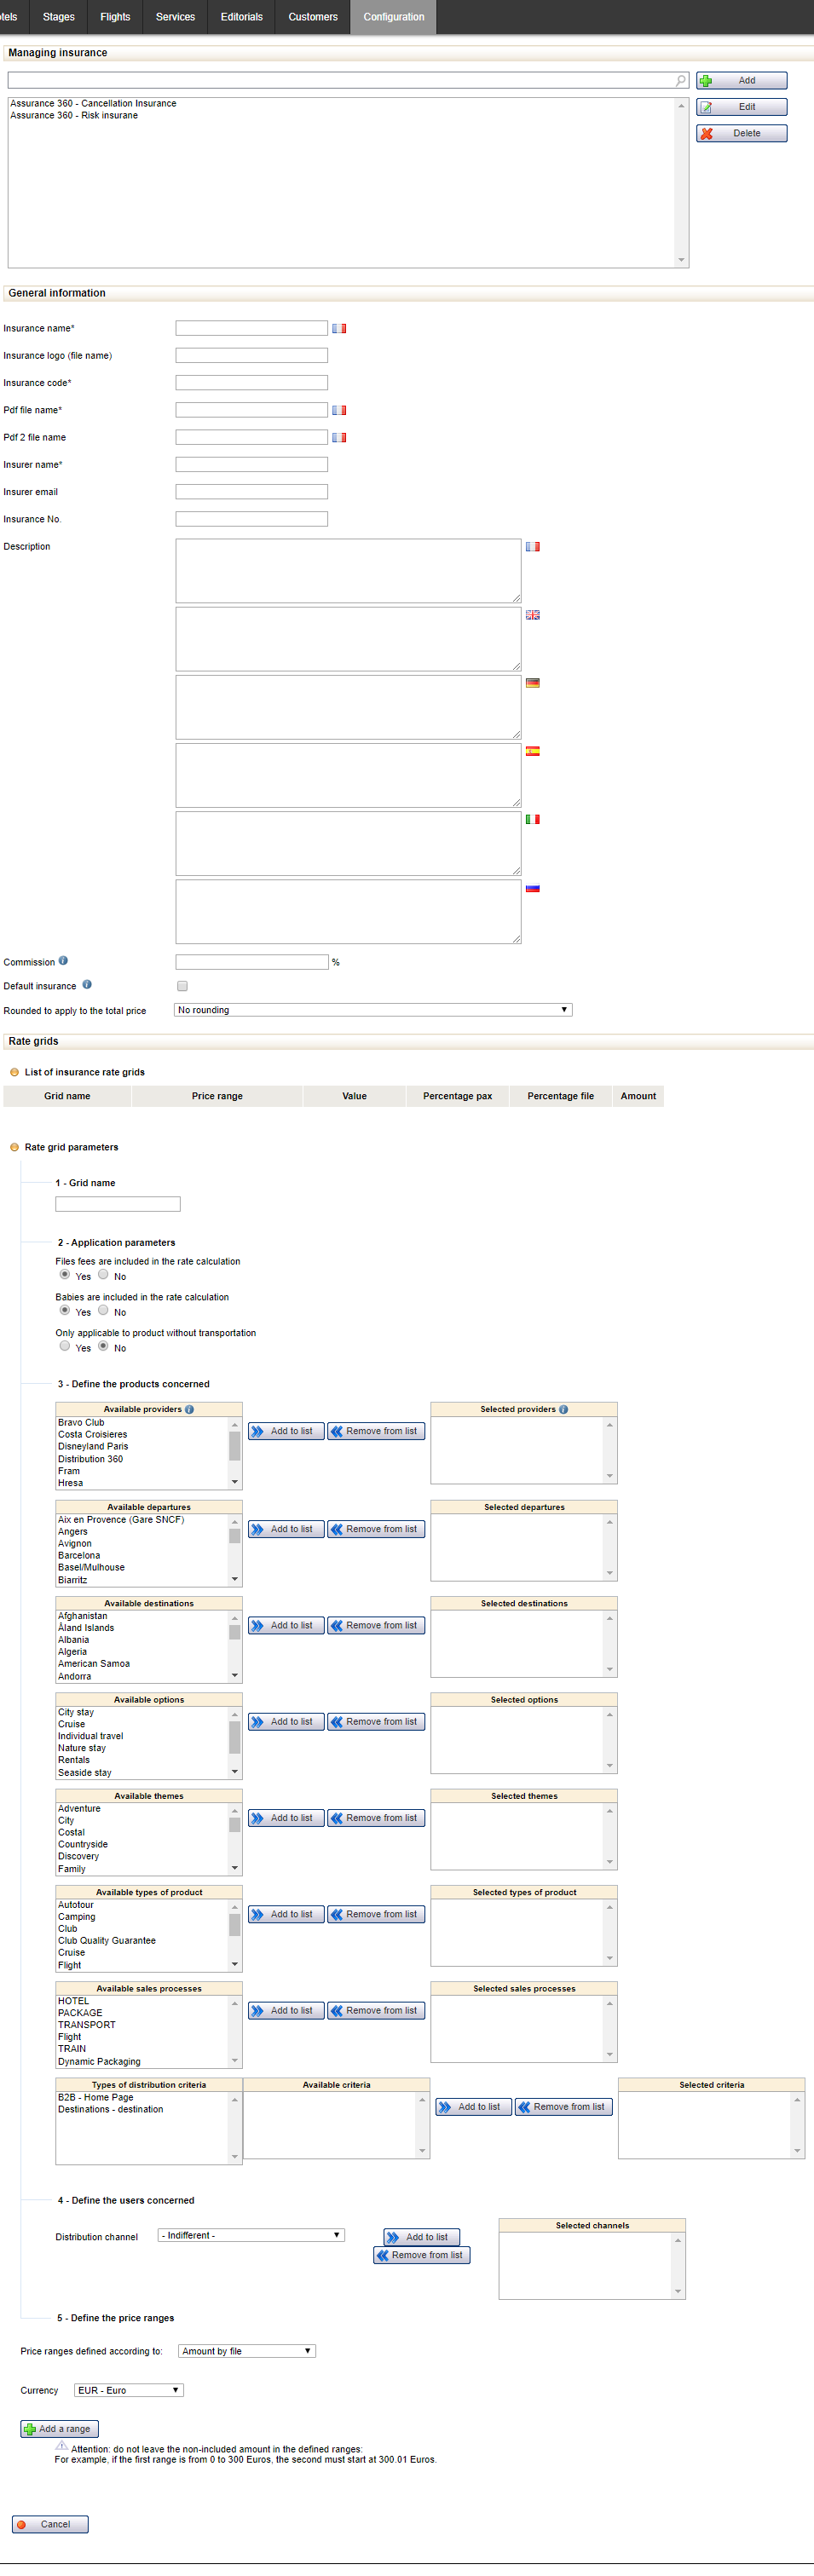Expand the Currency EUR - Euro dropdown
Screen dimensions: 814x2576
point(129,2390)
